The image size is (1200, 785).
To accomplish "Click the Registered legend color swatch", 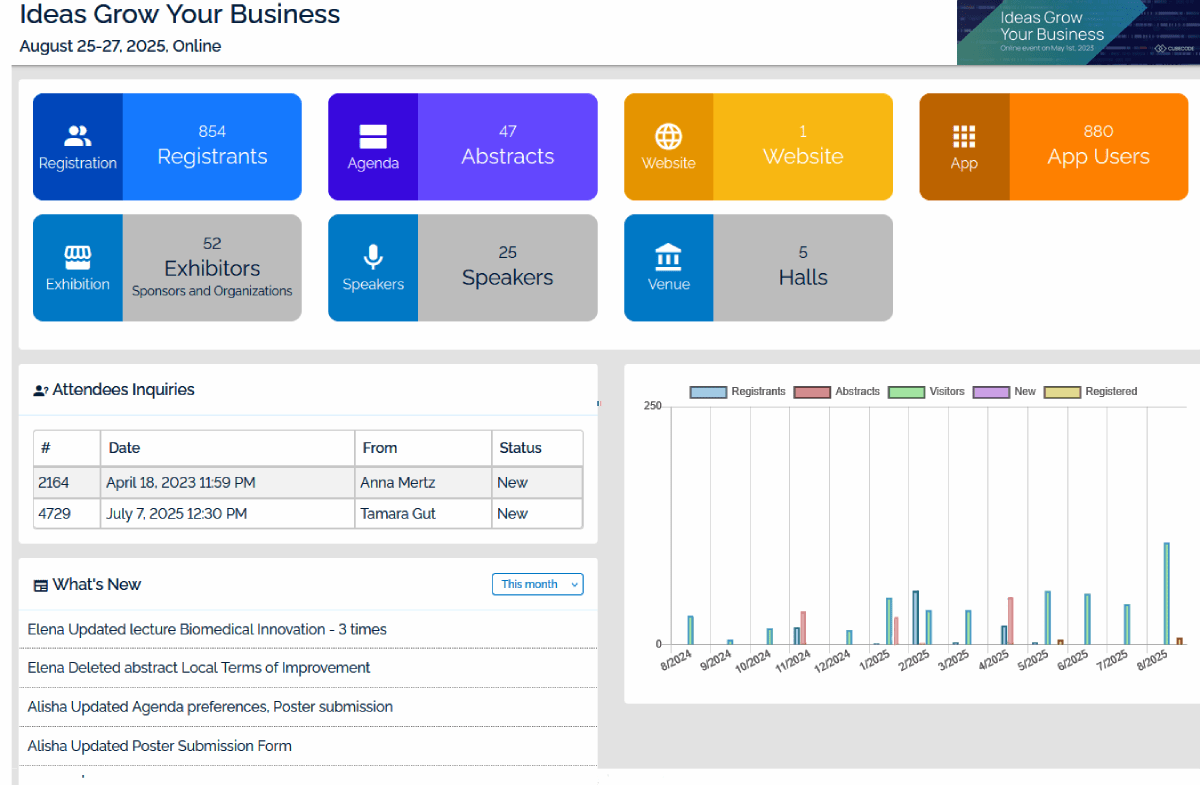I will 1062,392.
